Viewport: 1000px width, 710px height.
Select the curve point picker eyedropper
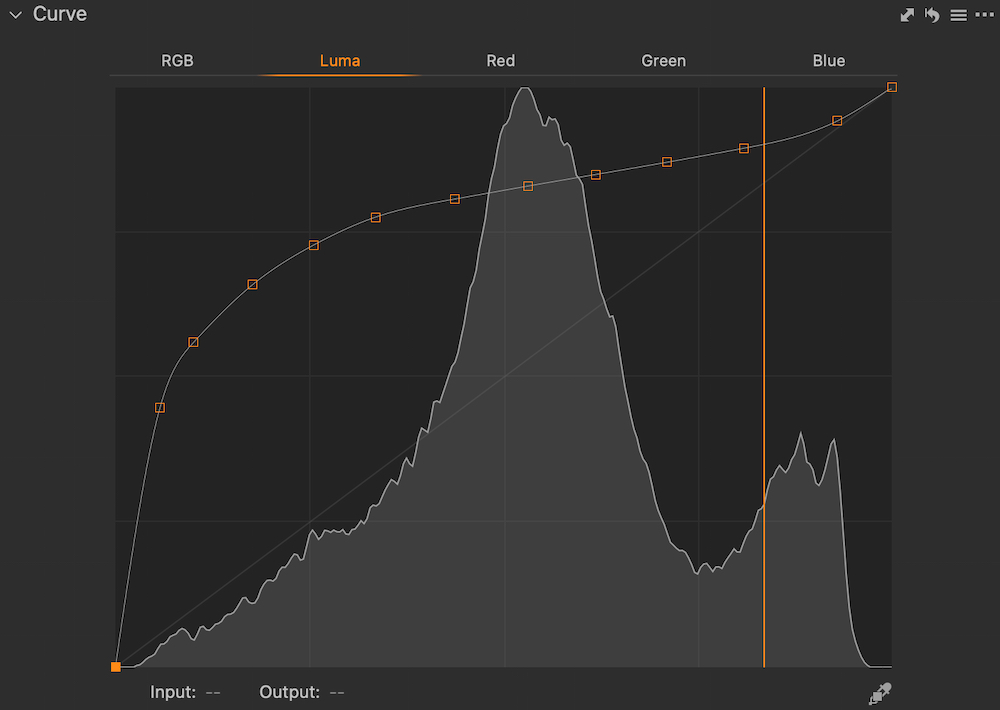(880, 692)
